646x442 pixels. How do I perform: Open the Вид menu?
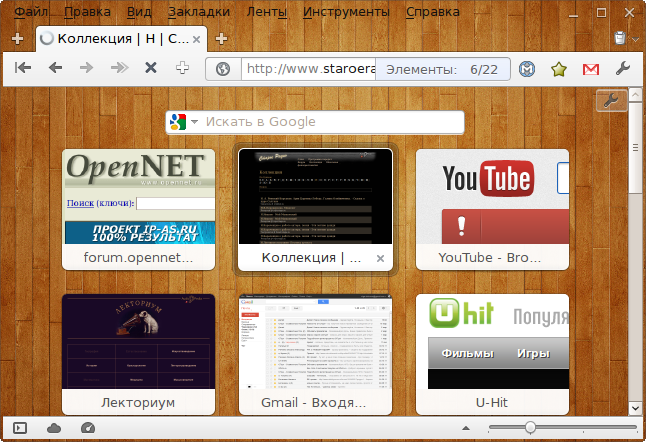pyautogui.click(x=139, y=12)
